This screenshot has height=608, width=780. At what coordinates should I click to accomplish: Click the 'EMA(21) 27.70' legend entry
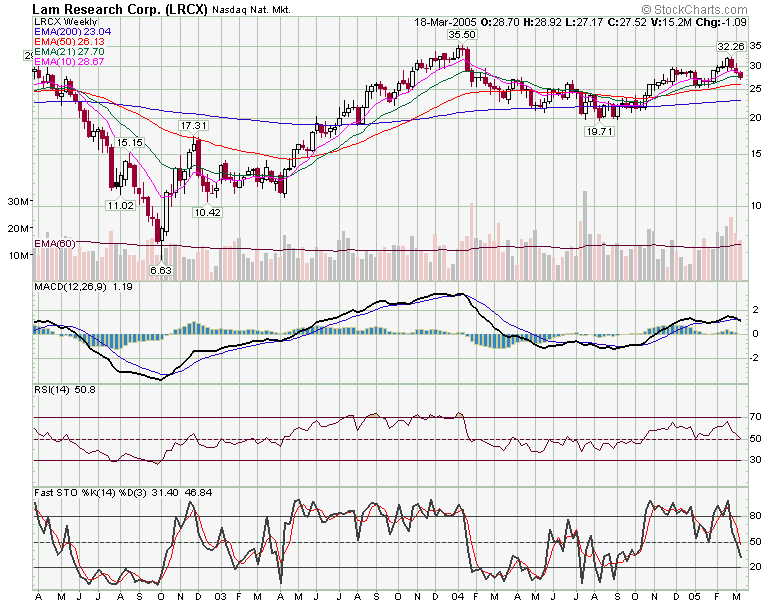70,52
